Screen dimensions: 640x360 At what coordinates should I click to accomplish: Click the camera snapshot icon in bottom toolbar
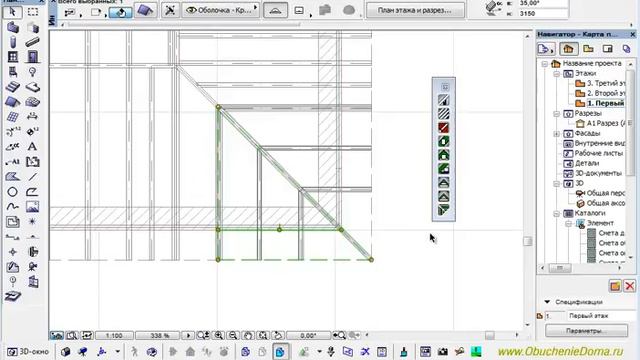pyautogui.click(x=443, y=351)
